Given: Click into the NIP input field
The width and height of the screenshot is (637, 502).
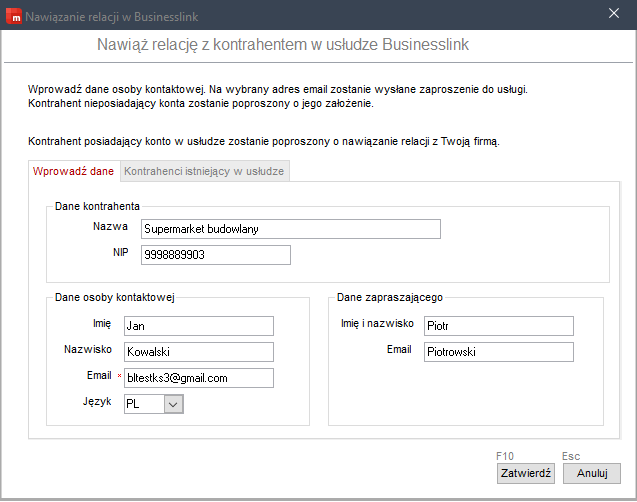Looking at the screenshot, I should 216,255.
